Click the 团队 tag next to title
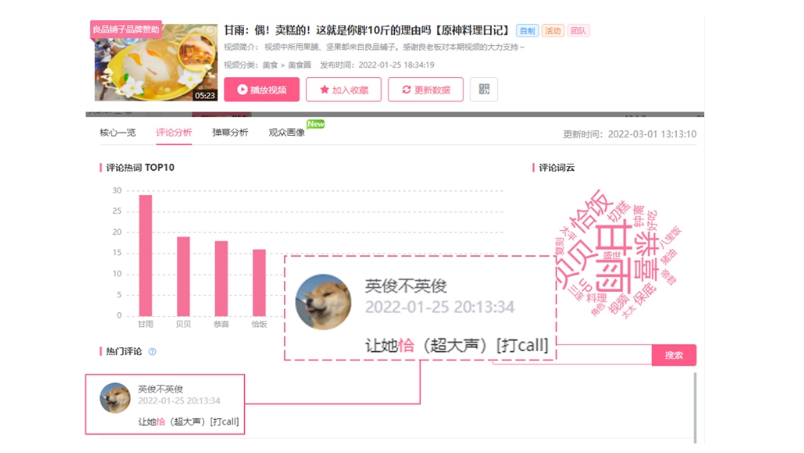Viewport: 804px width, 453px height. pos(578,31)
